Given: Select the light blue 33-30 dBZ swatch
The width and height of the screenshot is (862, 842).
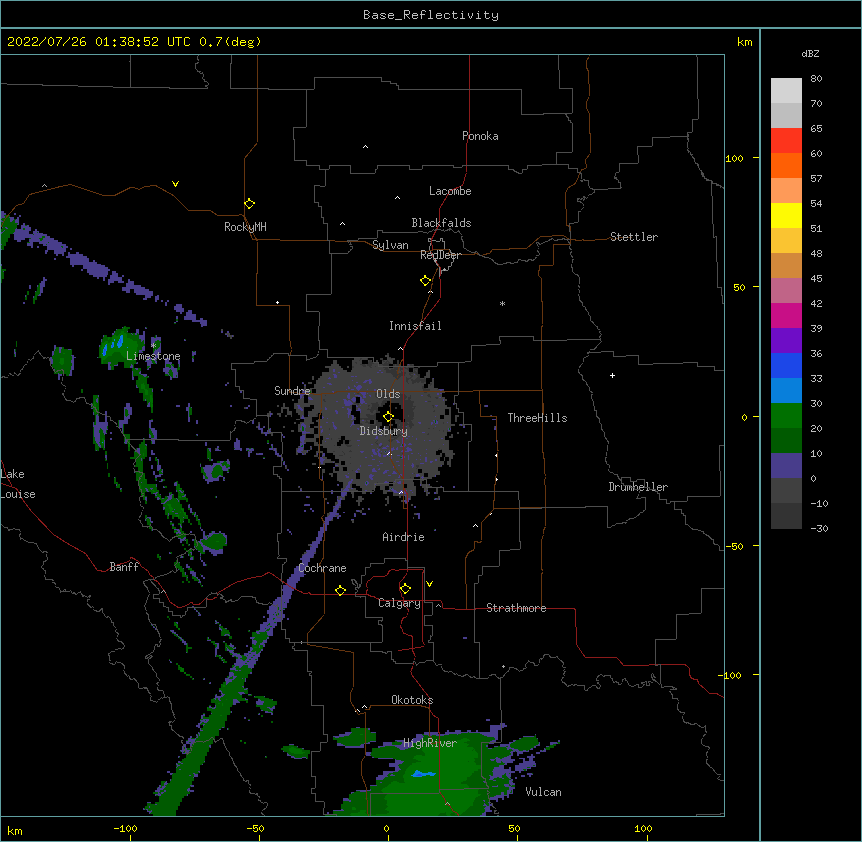Looking at the screenshot, I should click(786, 391).
